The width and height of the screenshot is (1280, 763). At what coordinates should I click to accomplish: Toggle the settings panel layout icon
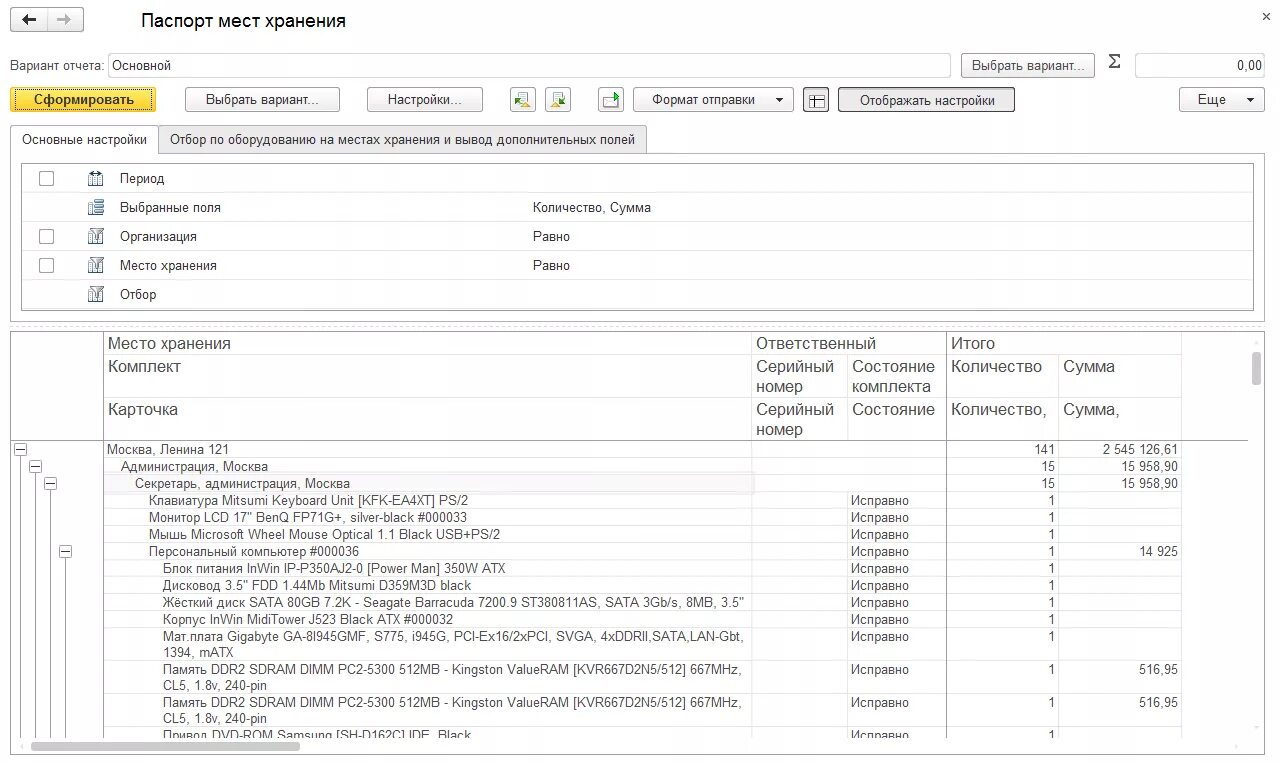[816, 100]
